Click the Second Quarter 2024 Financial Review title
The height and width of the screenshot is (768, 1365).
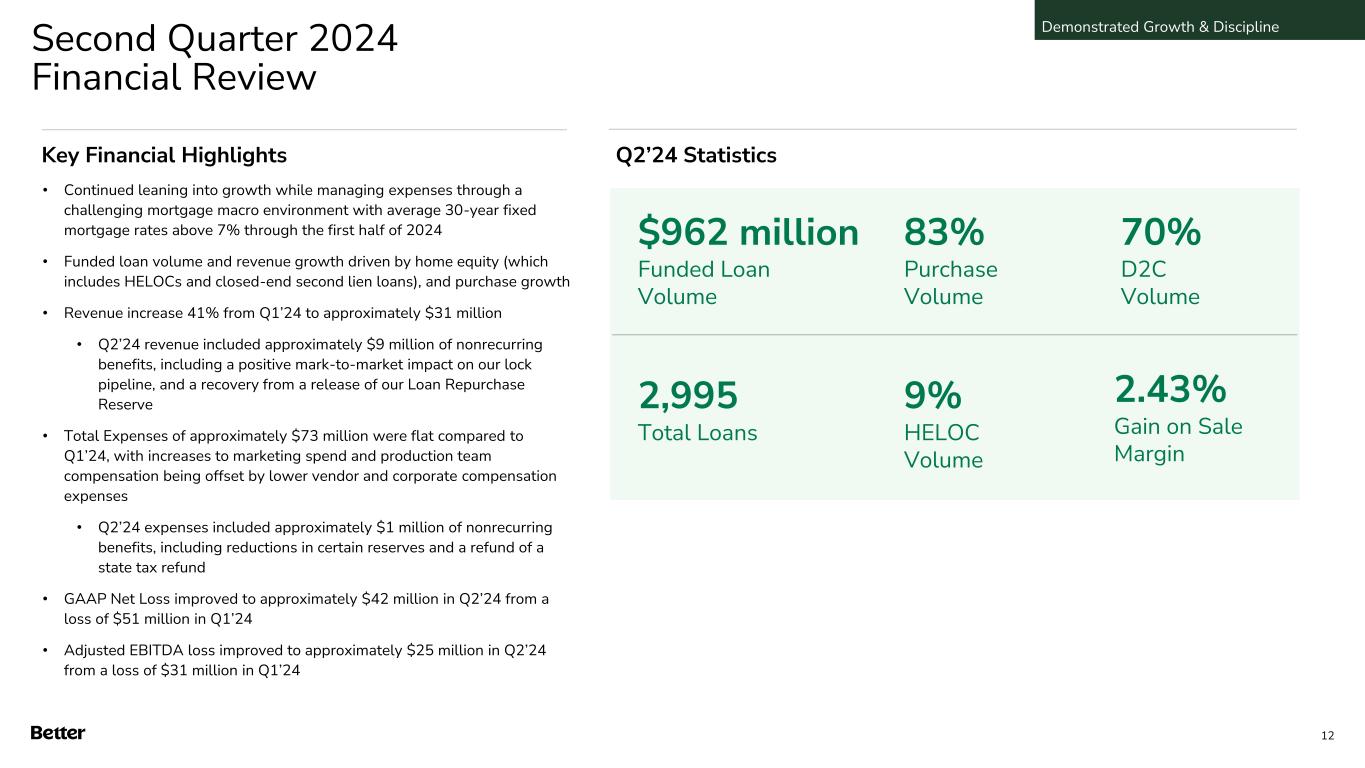(215, 58)
